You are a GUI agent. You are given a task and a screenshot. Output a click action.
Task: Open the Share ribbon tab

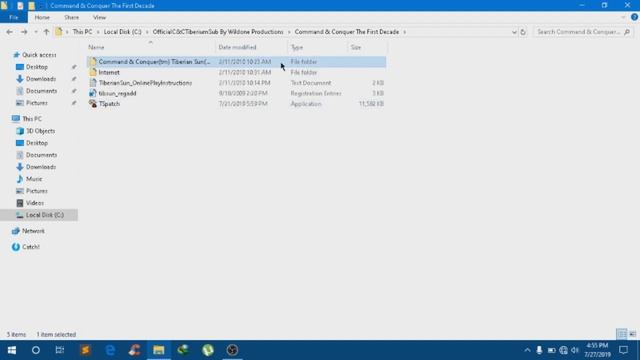(x=71, y=18)
